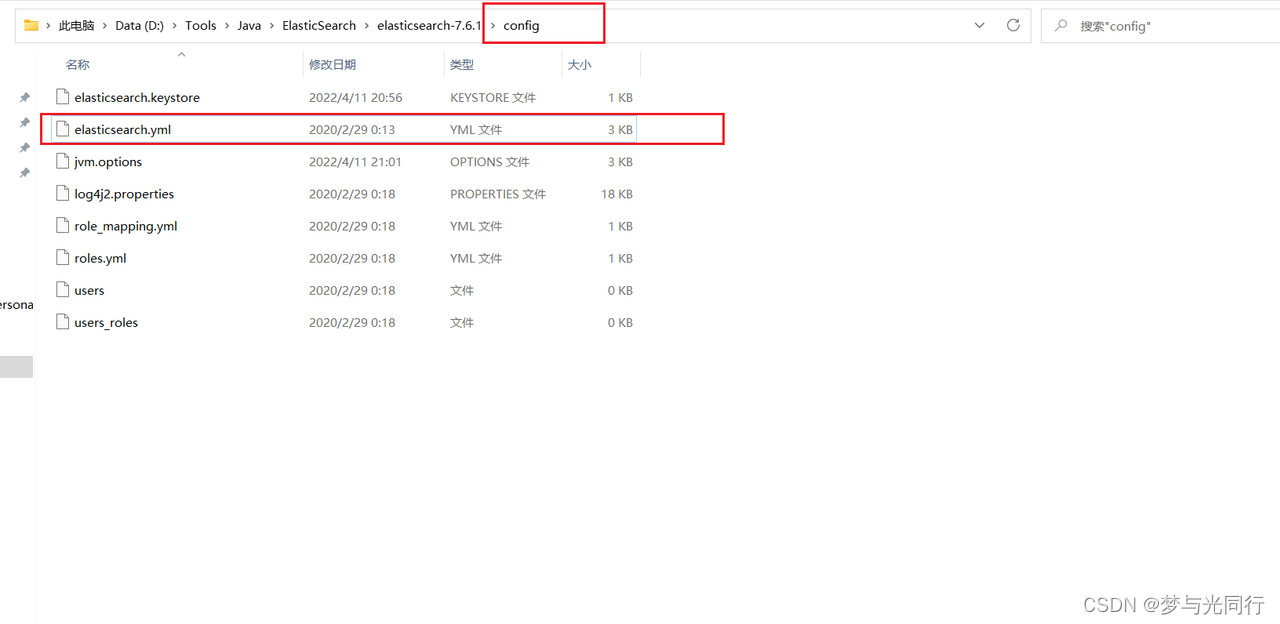Click date 2022/4/11 21:01
1280x624 pixels.
click(355, 161)
